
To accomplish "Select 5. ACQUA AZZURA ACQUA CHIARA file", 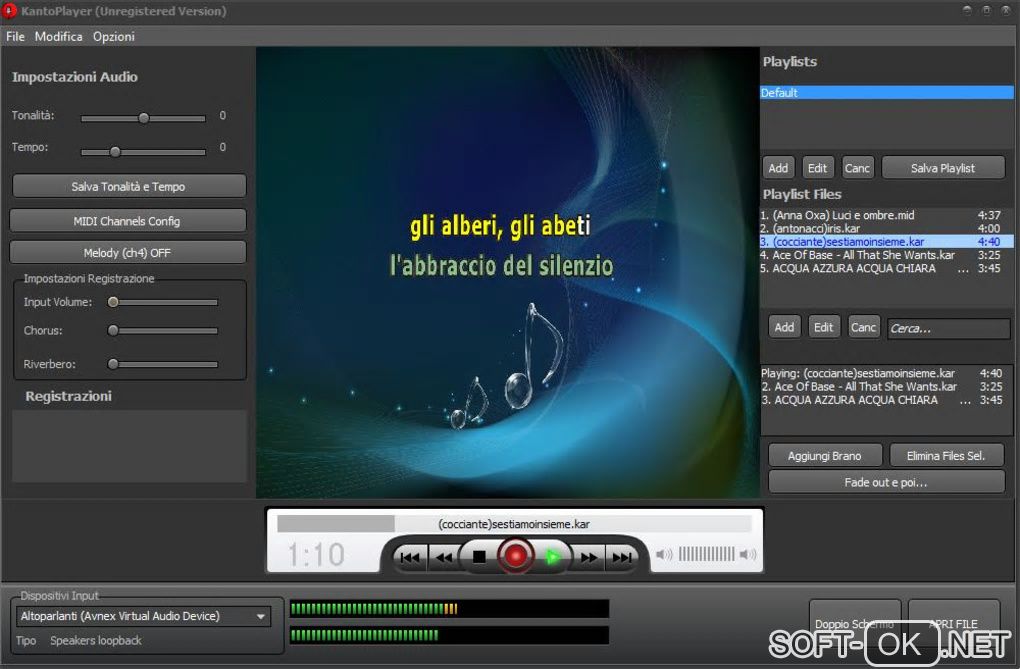I will 886,268.
